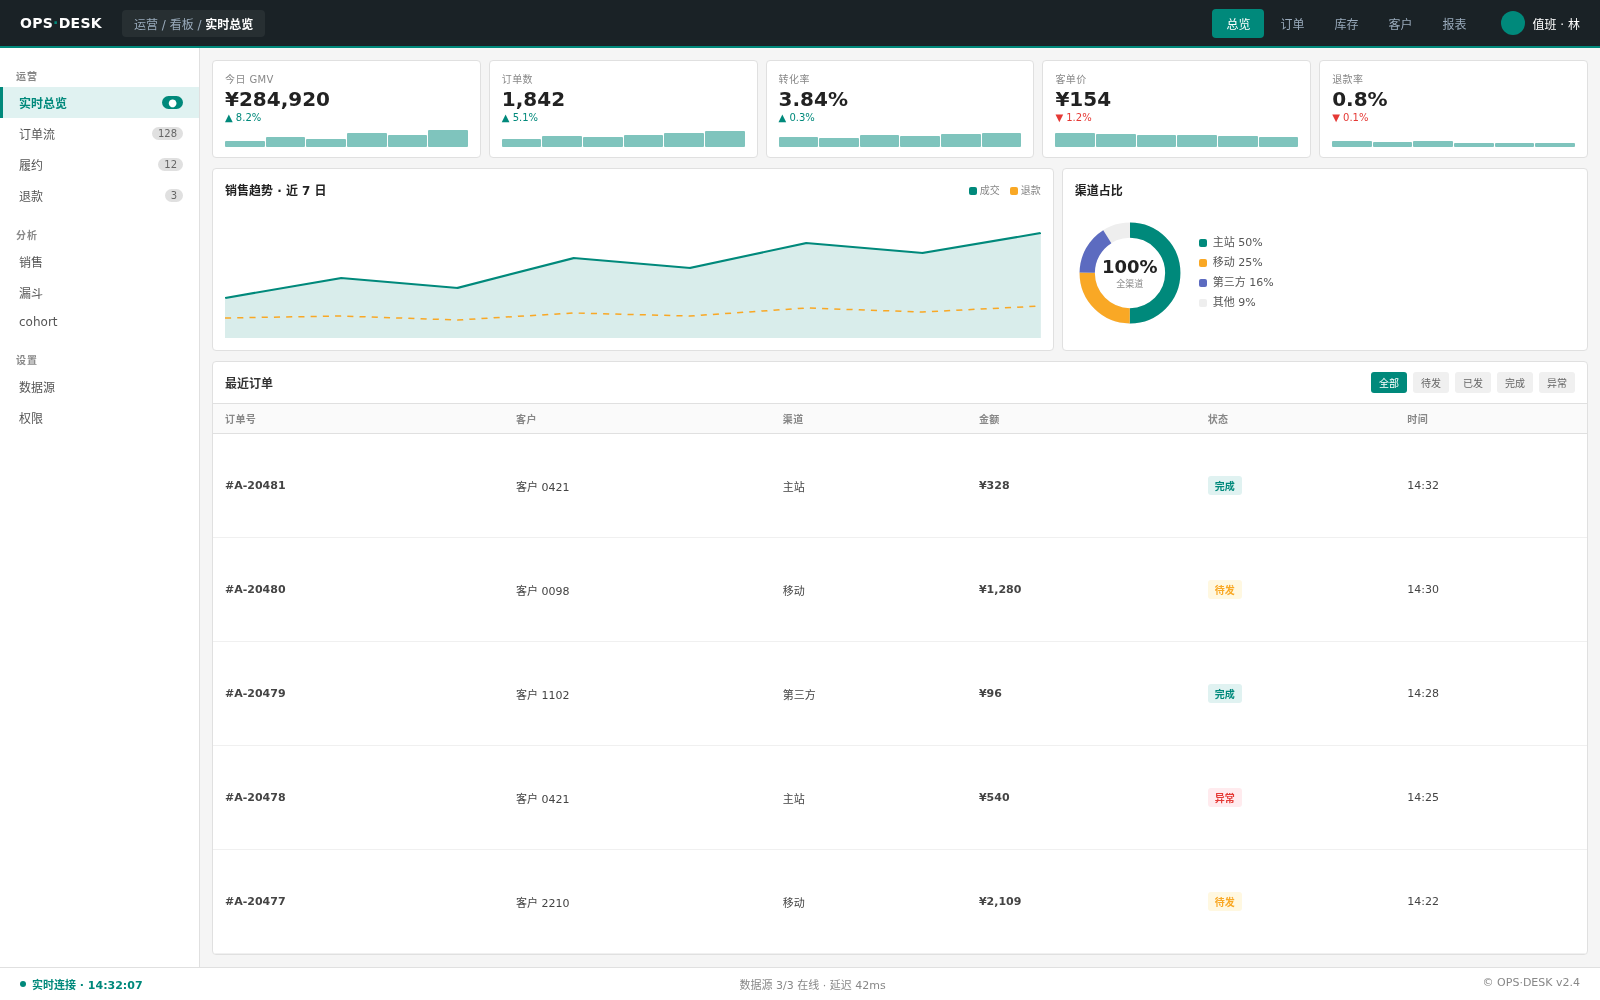The height and width of the screenshot is (1000, 1600).
Task: Click amount ¥1,280
Action: pos(1000,590)
